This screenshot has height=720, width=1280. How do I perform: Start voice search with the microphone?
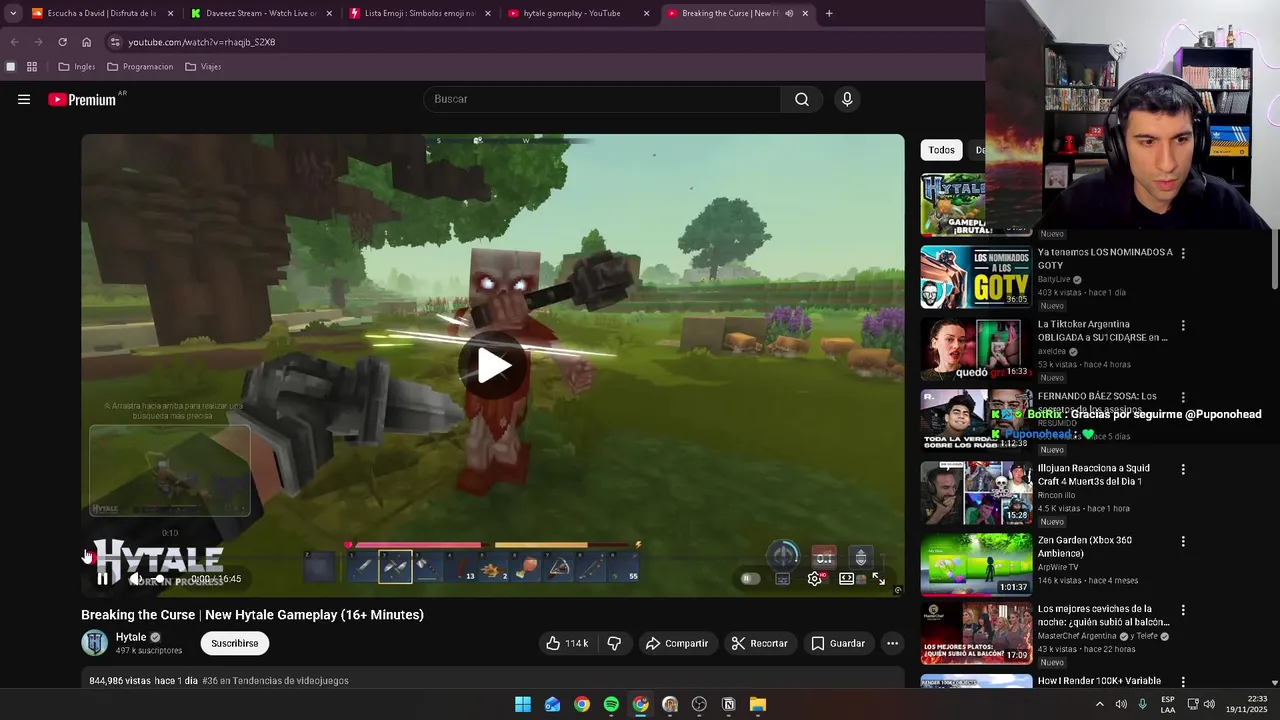pyautogui.click(x=847, y=99)
